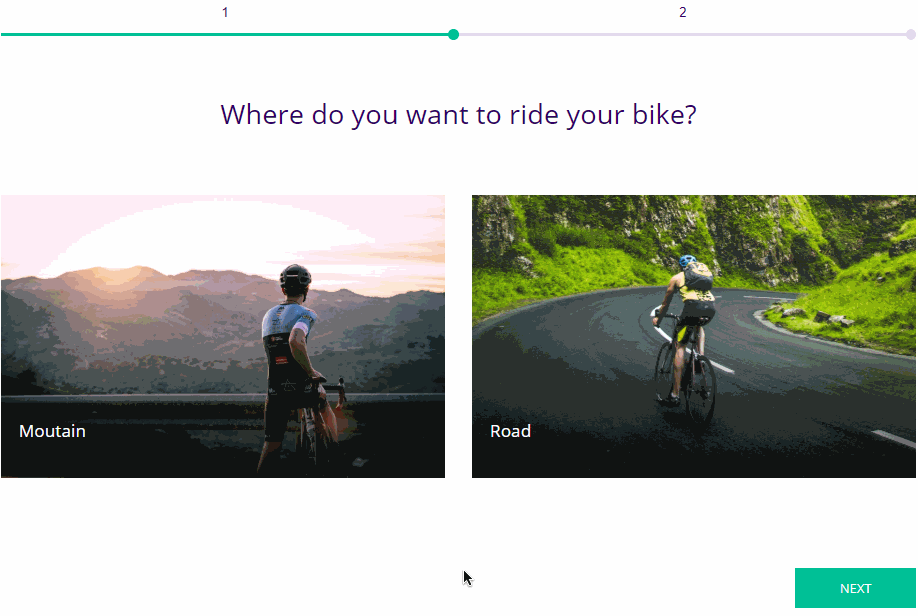This screenshot has height=616, width=918.
Task: Select step number 1 label
Action: point(225,12)
